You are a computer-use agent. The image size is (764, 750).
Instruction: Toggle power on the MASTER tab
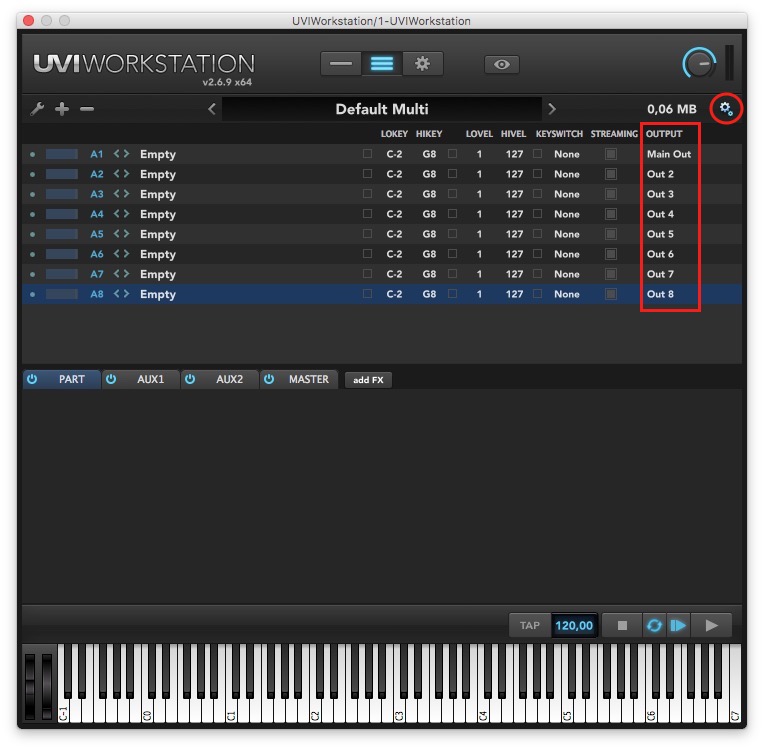269,379
